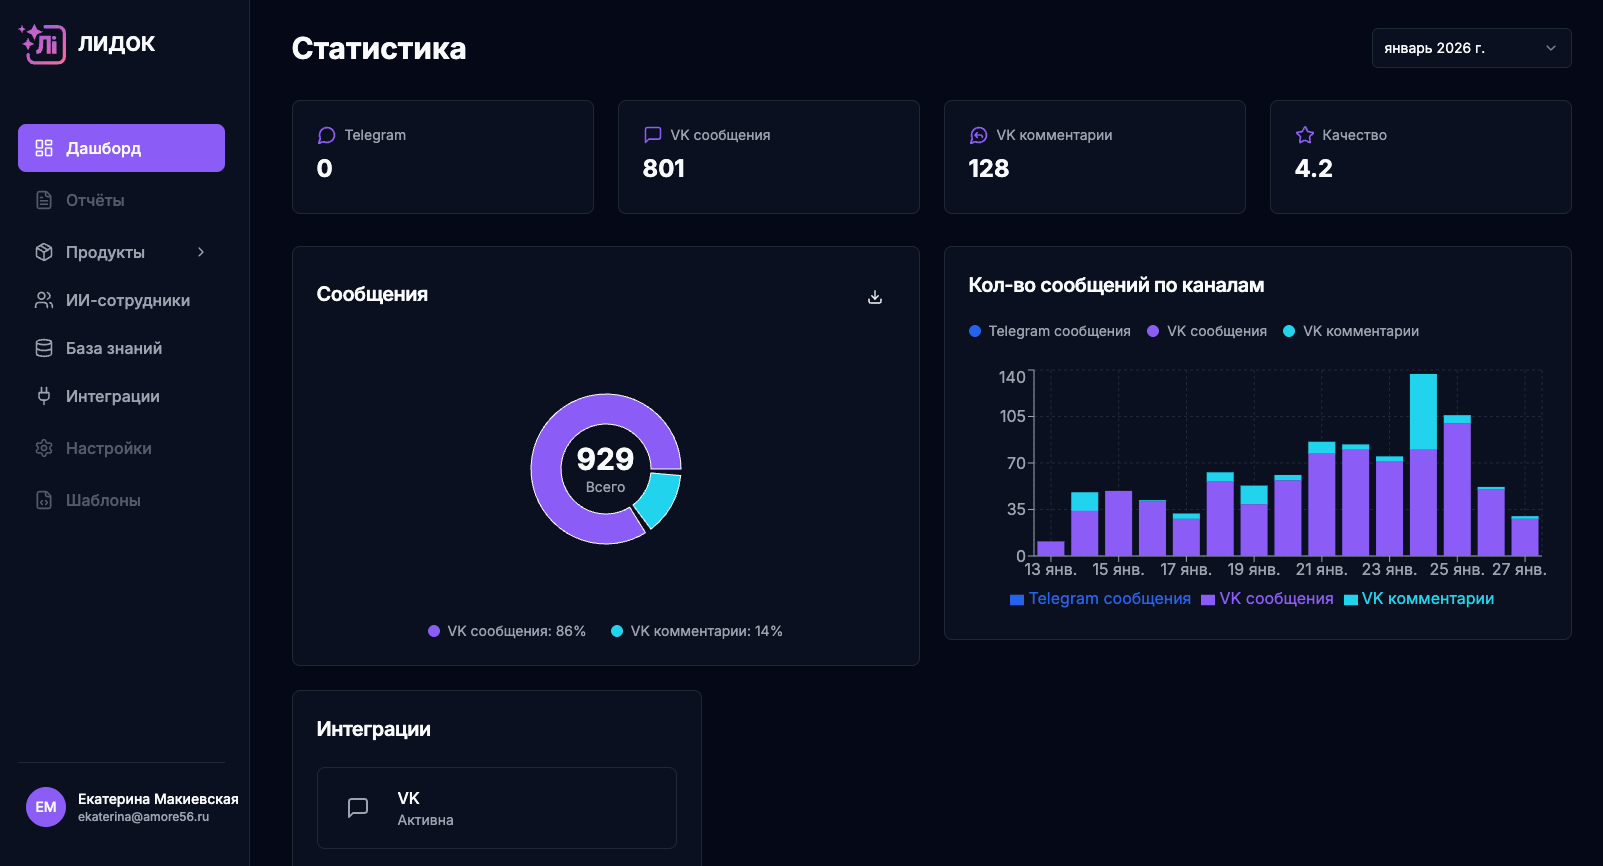Download the Сообщения chart via download icon
The width and height of the screenshot is (1603, 866).
(x=875, y=297)
